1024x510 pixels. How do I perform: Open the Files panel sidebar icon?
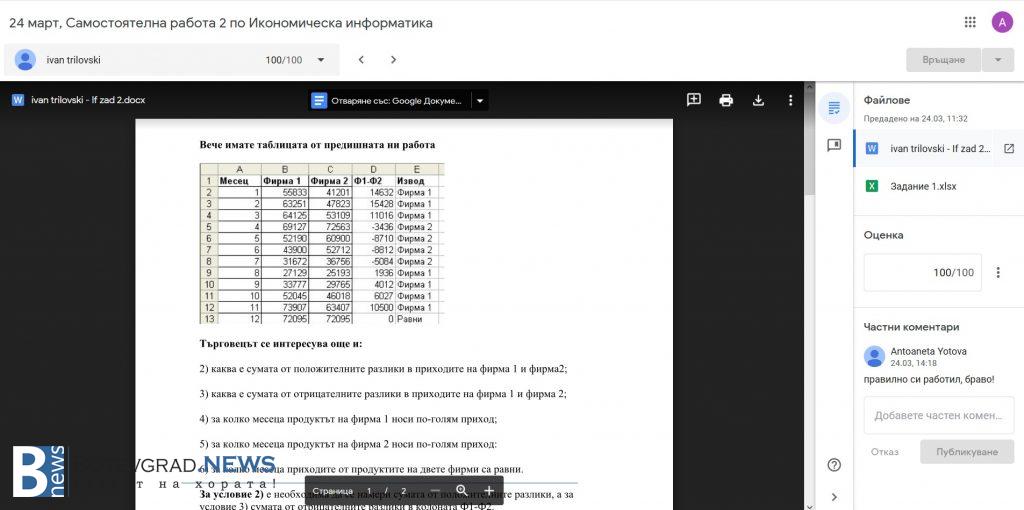point(834,108)
